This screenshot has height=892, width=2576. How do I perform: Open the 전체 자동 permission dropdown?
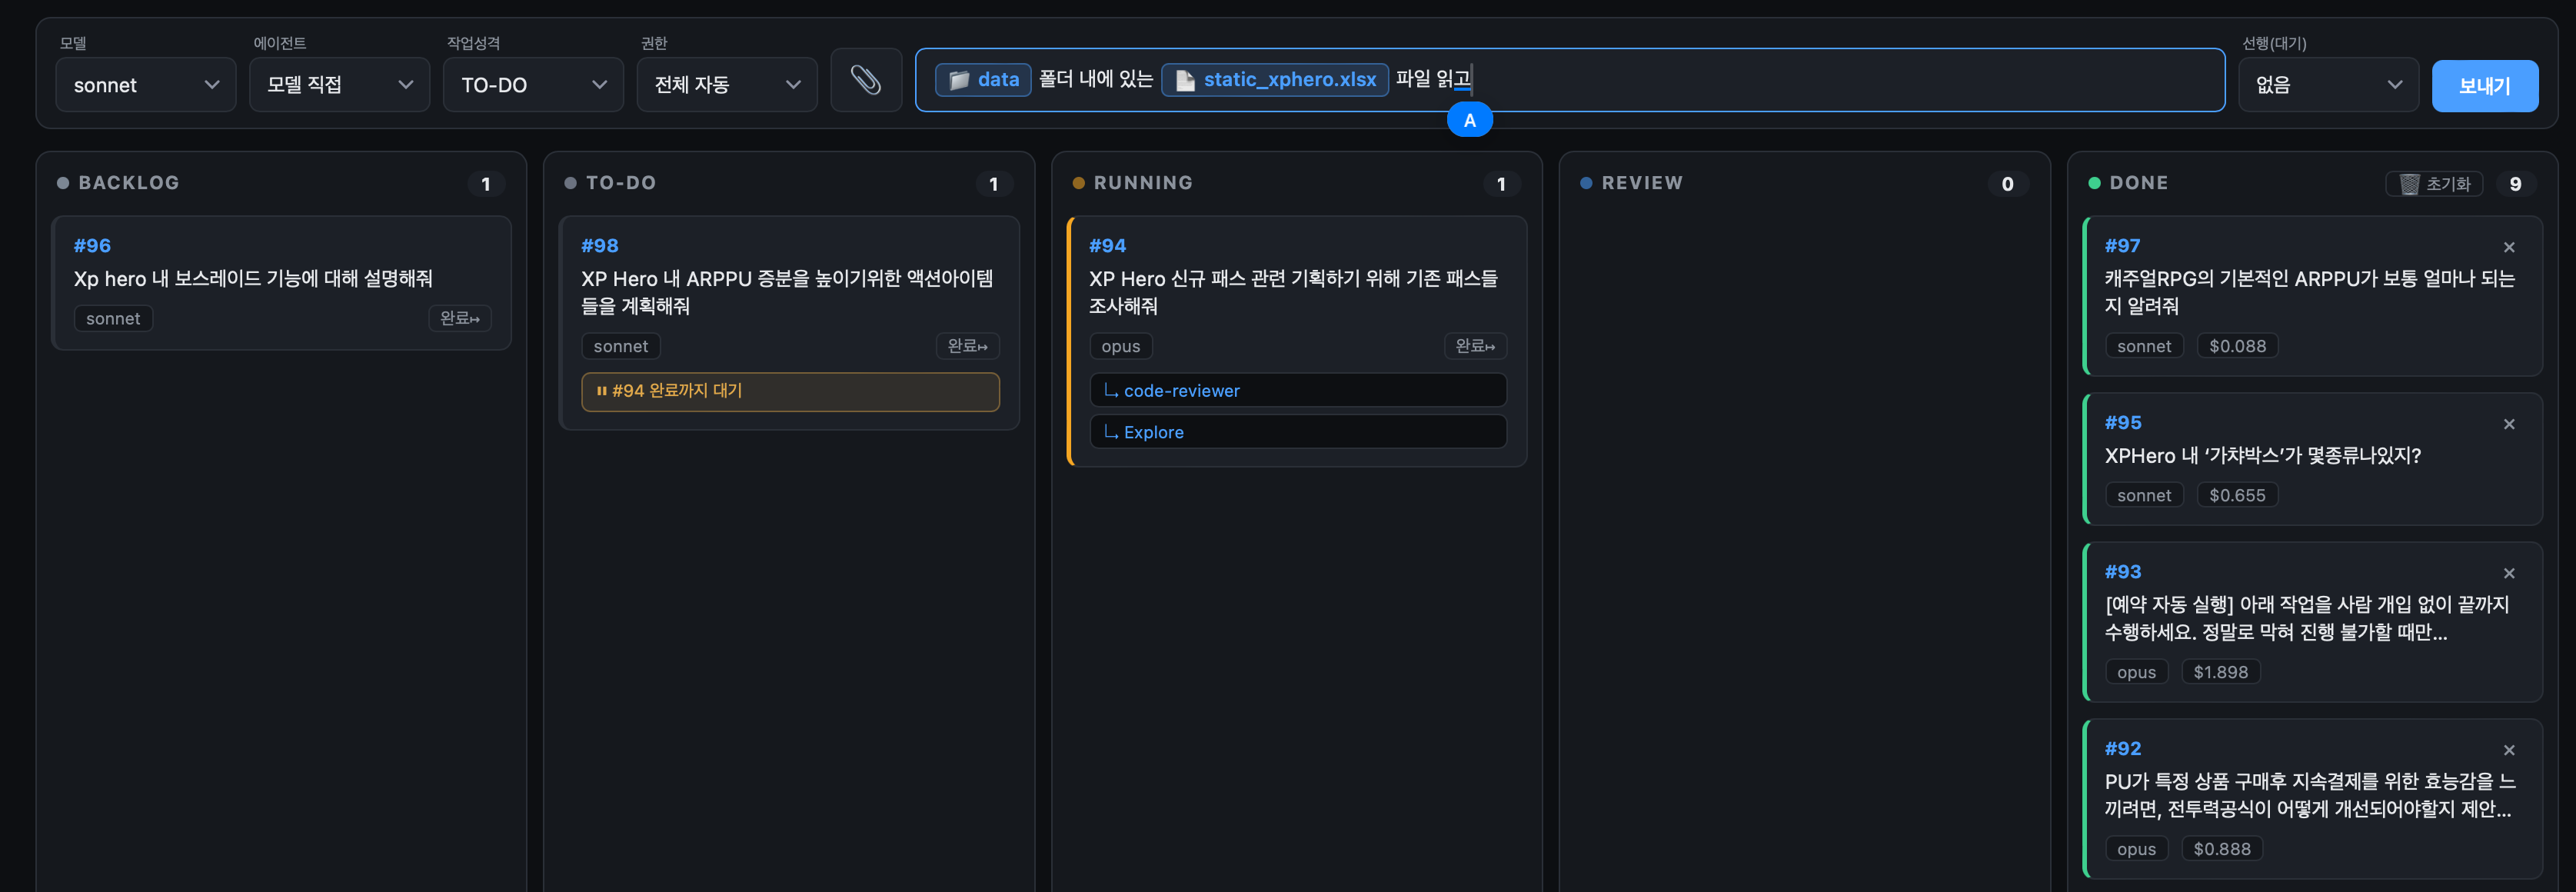(x=727, y=85)
